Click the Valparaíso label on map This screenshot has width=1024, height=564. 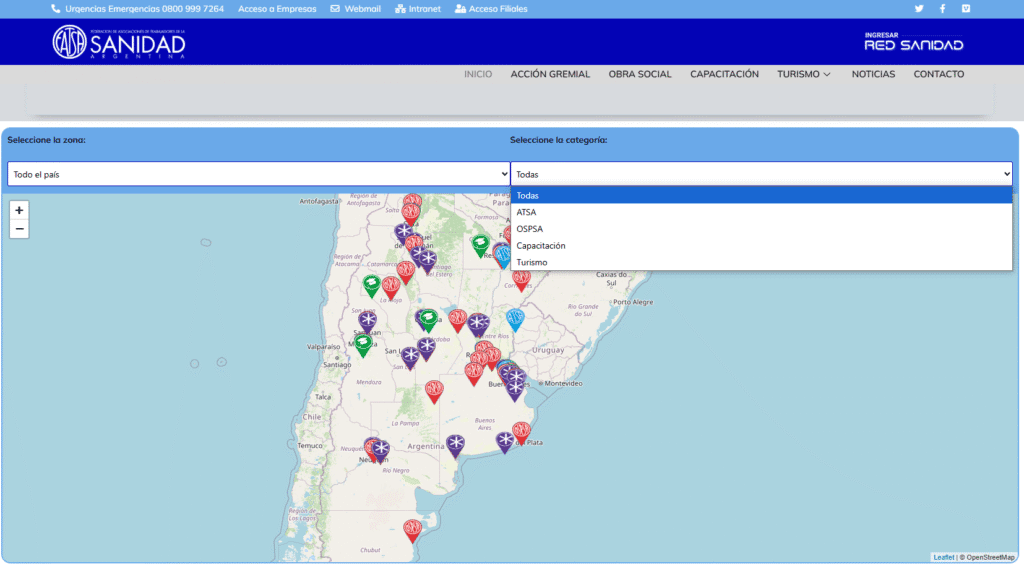[x=323, y=347]
